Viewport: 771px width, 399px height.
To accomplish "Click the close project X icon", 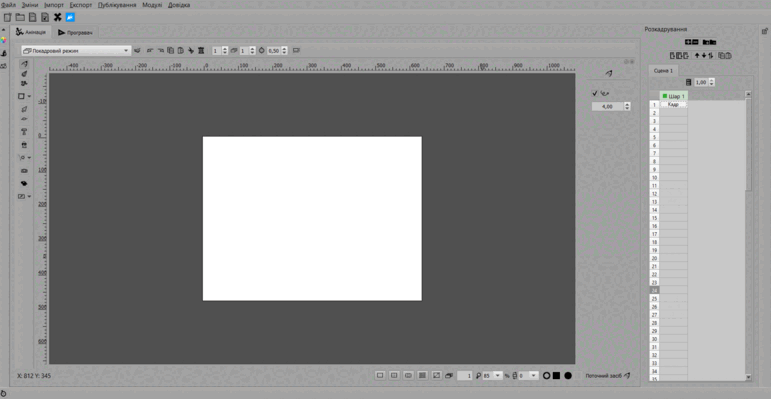I will coord(58,17).
